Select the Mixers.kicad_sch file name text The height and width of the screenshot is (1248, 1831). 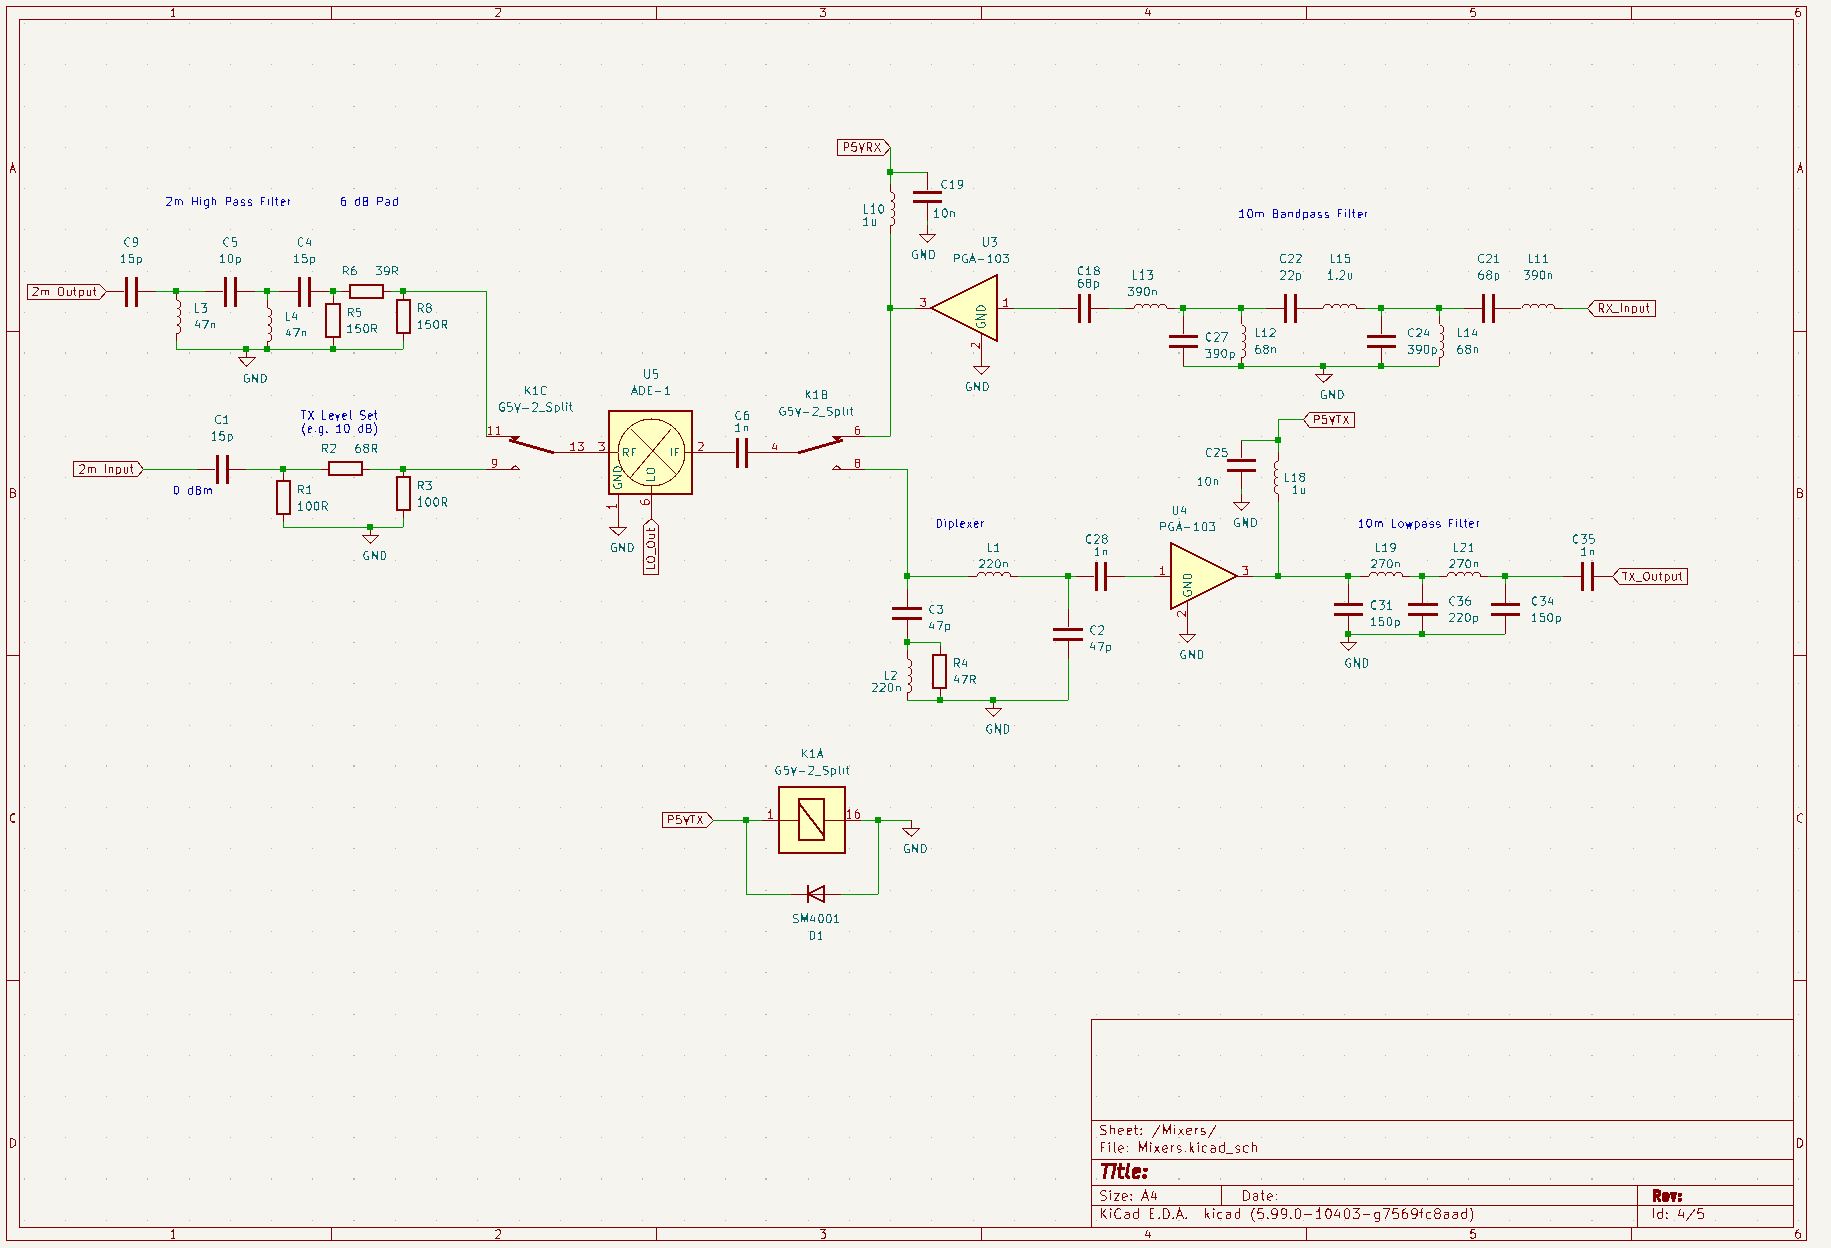click(x=1197, y=1148)
